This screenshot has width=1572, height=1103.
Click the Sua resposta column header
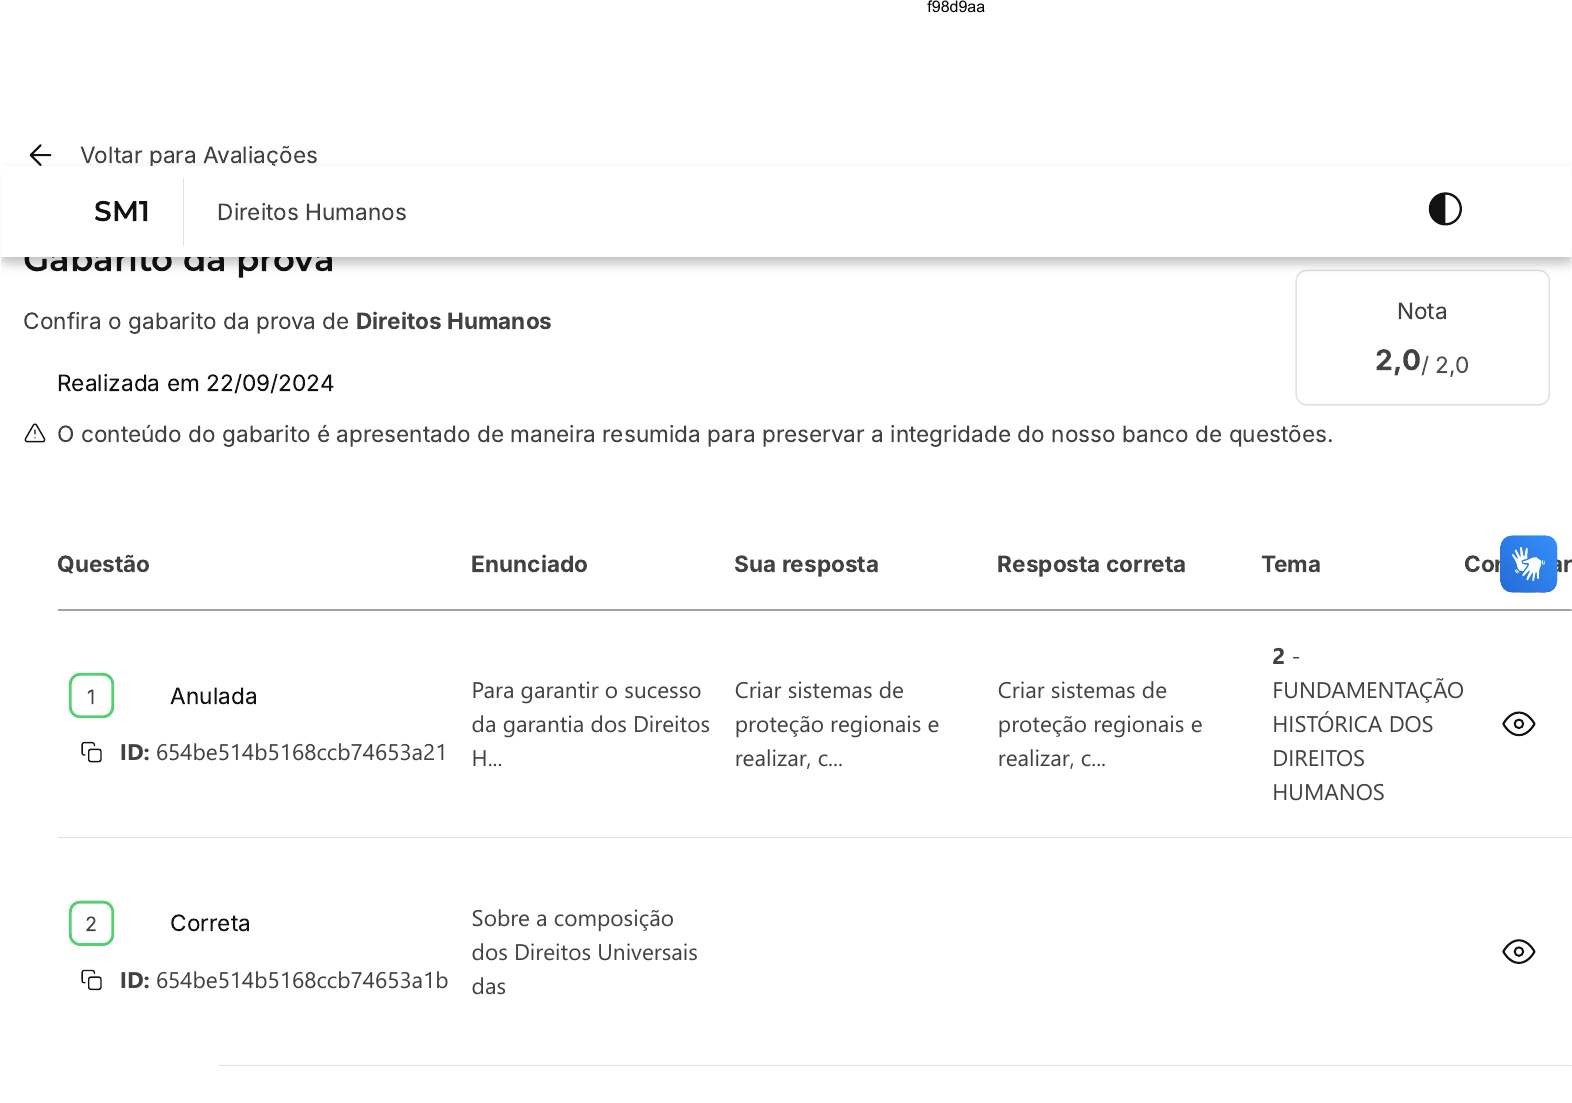[x=806, y=564]
